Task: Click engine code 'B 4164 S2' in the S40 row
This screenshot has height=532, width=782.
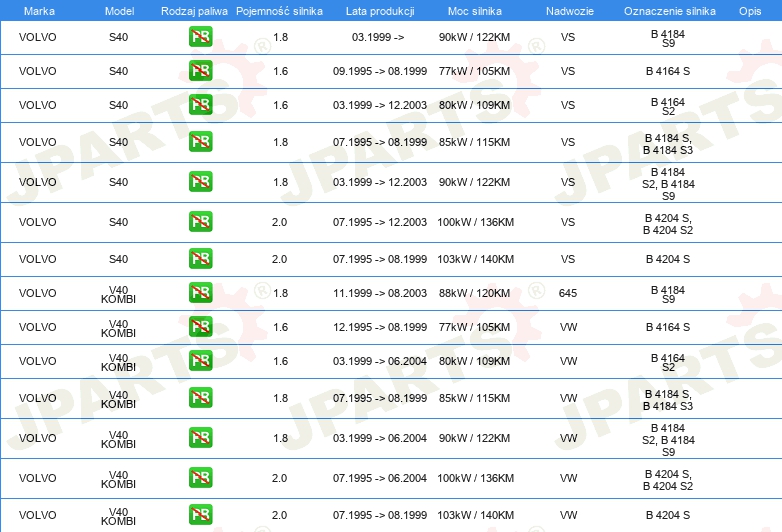Action: coord(668,106)
